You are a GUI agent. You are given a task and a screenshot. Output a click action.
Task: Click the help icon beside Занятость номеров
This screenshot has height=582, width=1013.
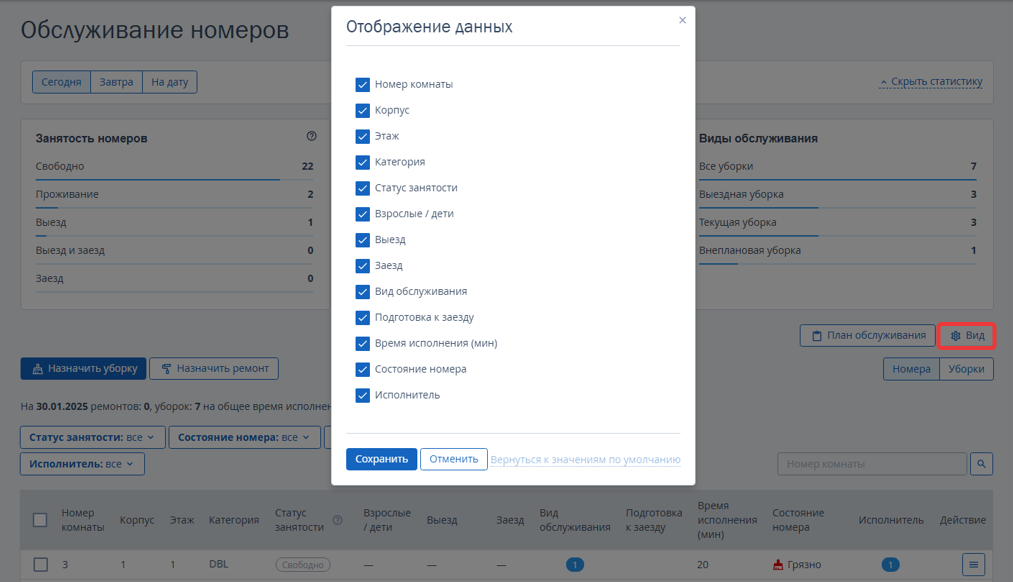tap(311, 136)
